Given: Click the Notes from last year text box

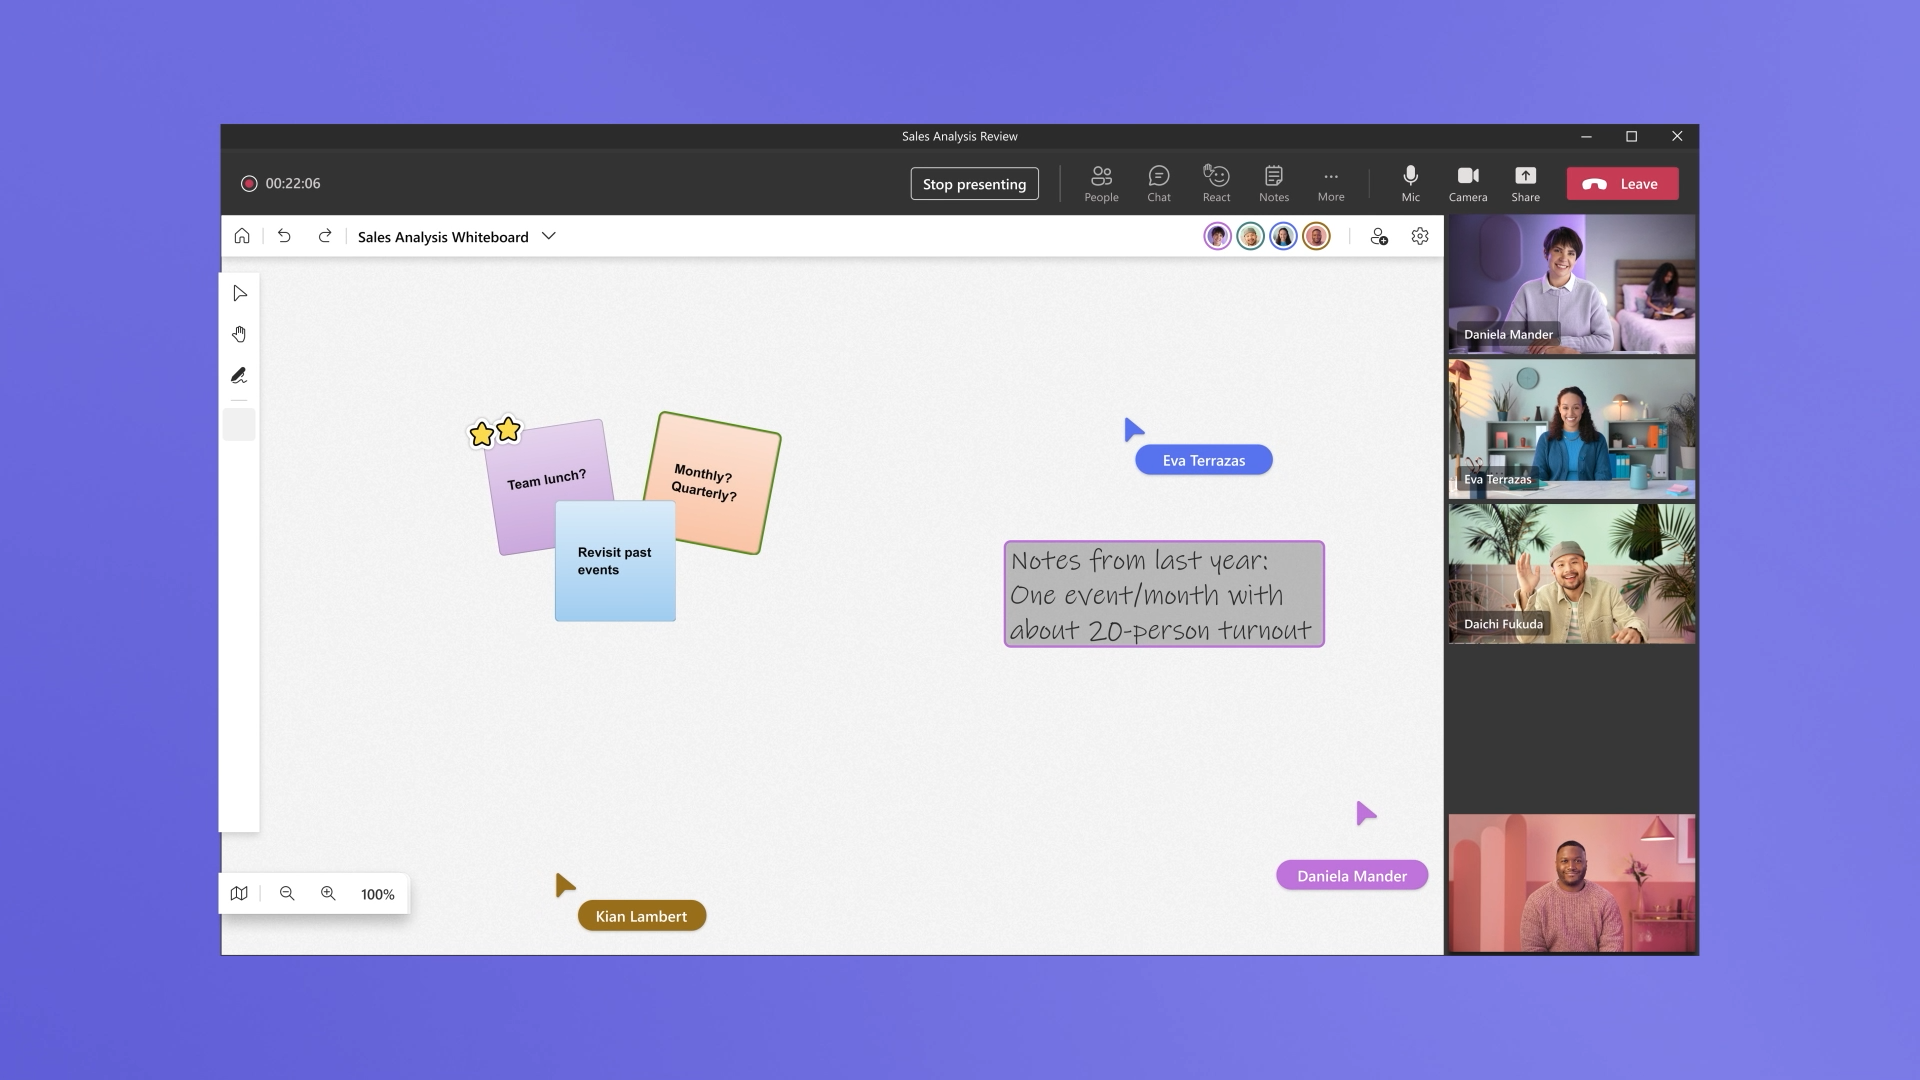Looking at the screenshot, I should point(1164,594).
